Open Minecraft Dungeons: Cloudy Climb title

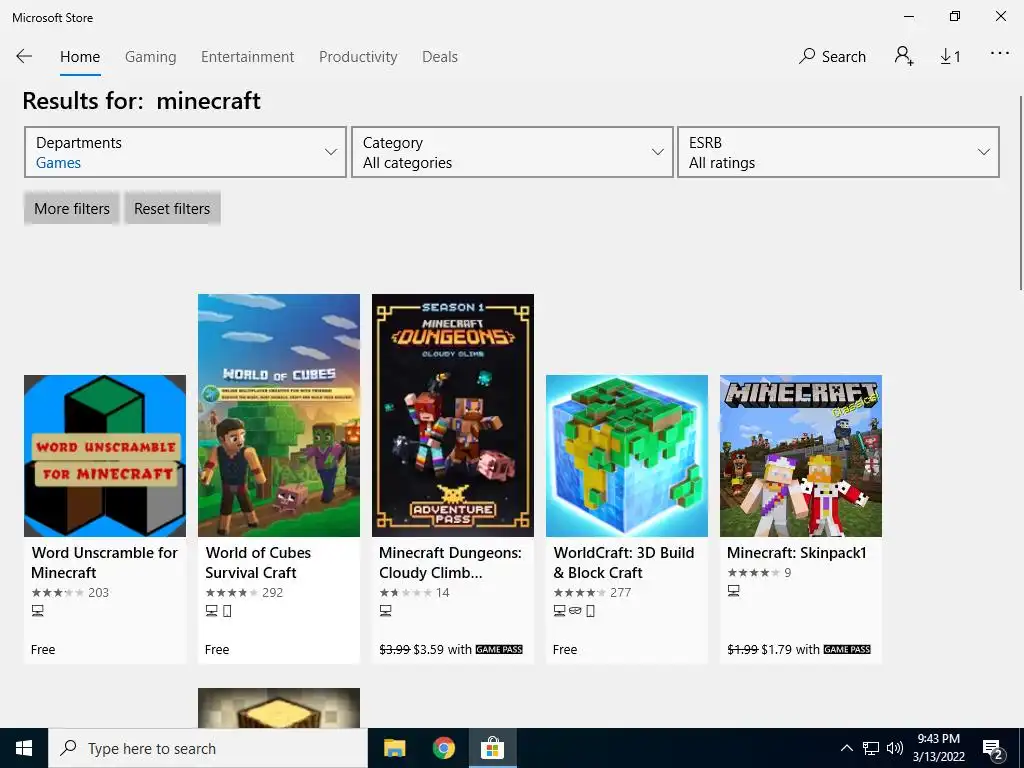451,562
